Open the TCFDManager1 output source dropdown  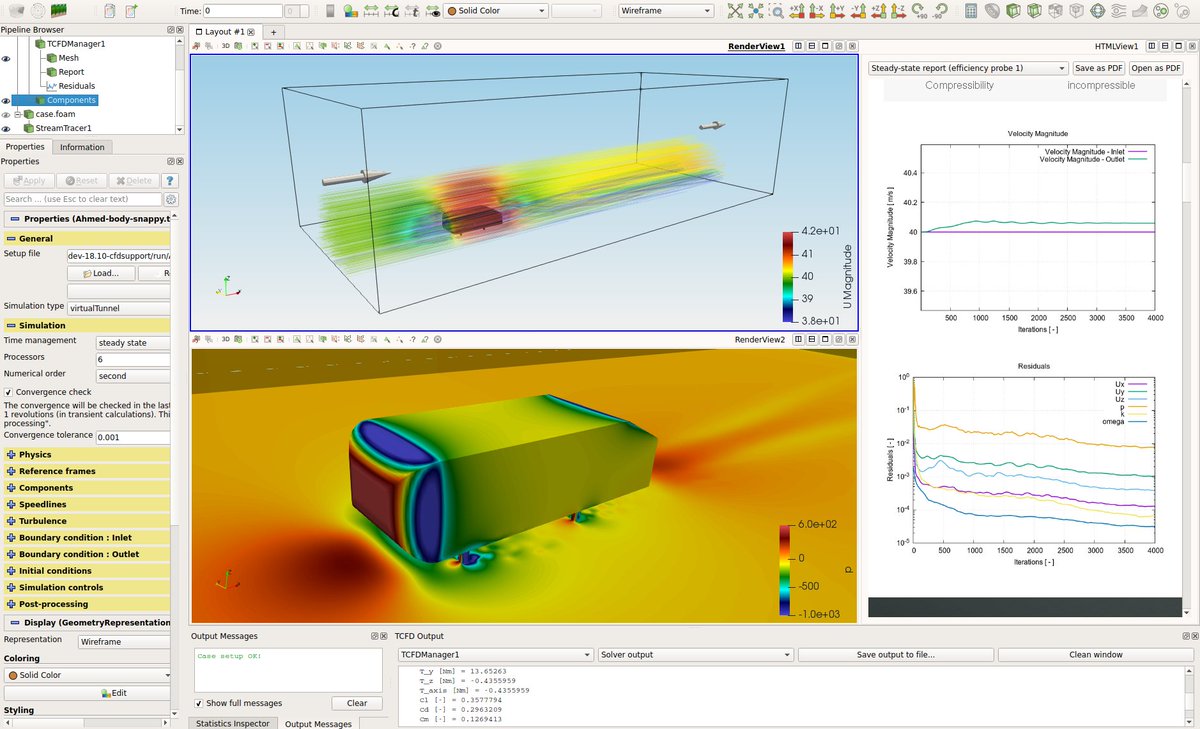click(x=494, y=655)
